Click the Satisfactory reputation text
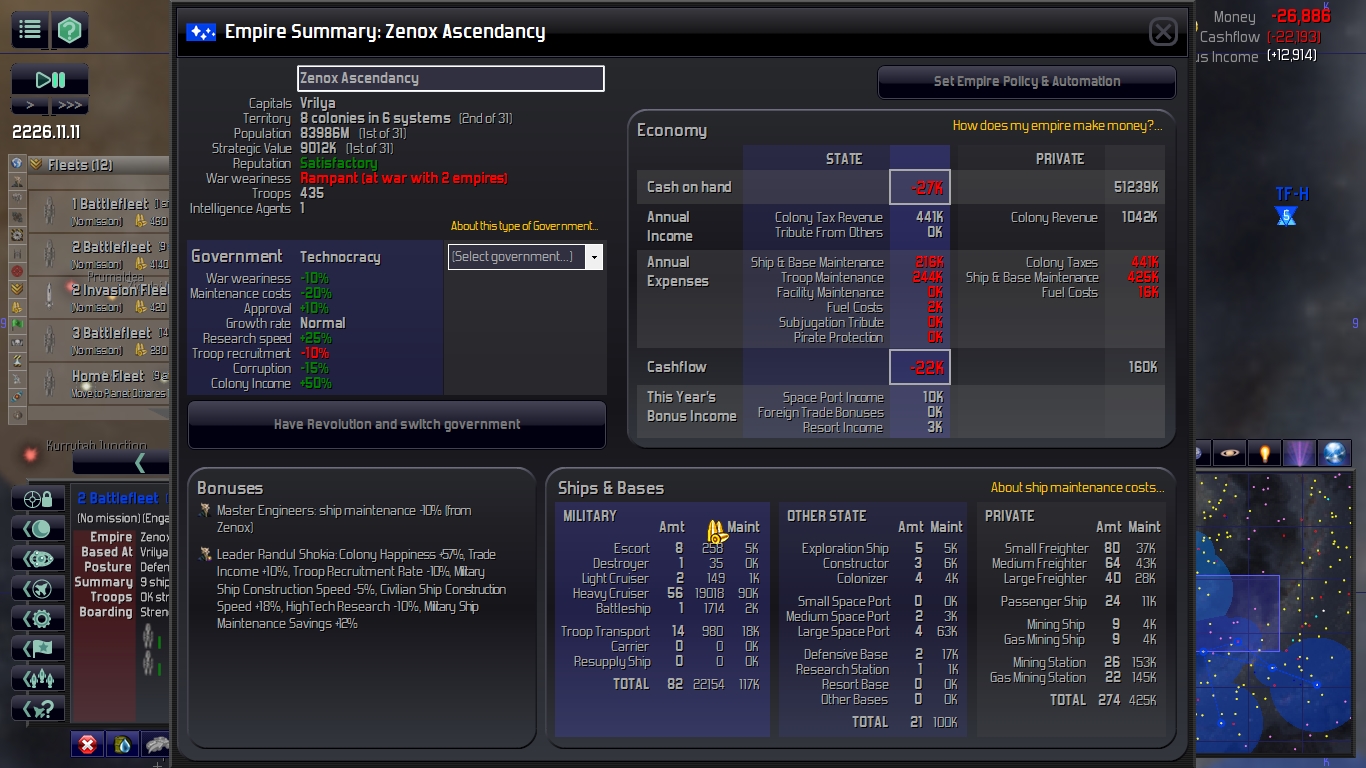Viewport: 1366px width, 768px height. (339, 163)
